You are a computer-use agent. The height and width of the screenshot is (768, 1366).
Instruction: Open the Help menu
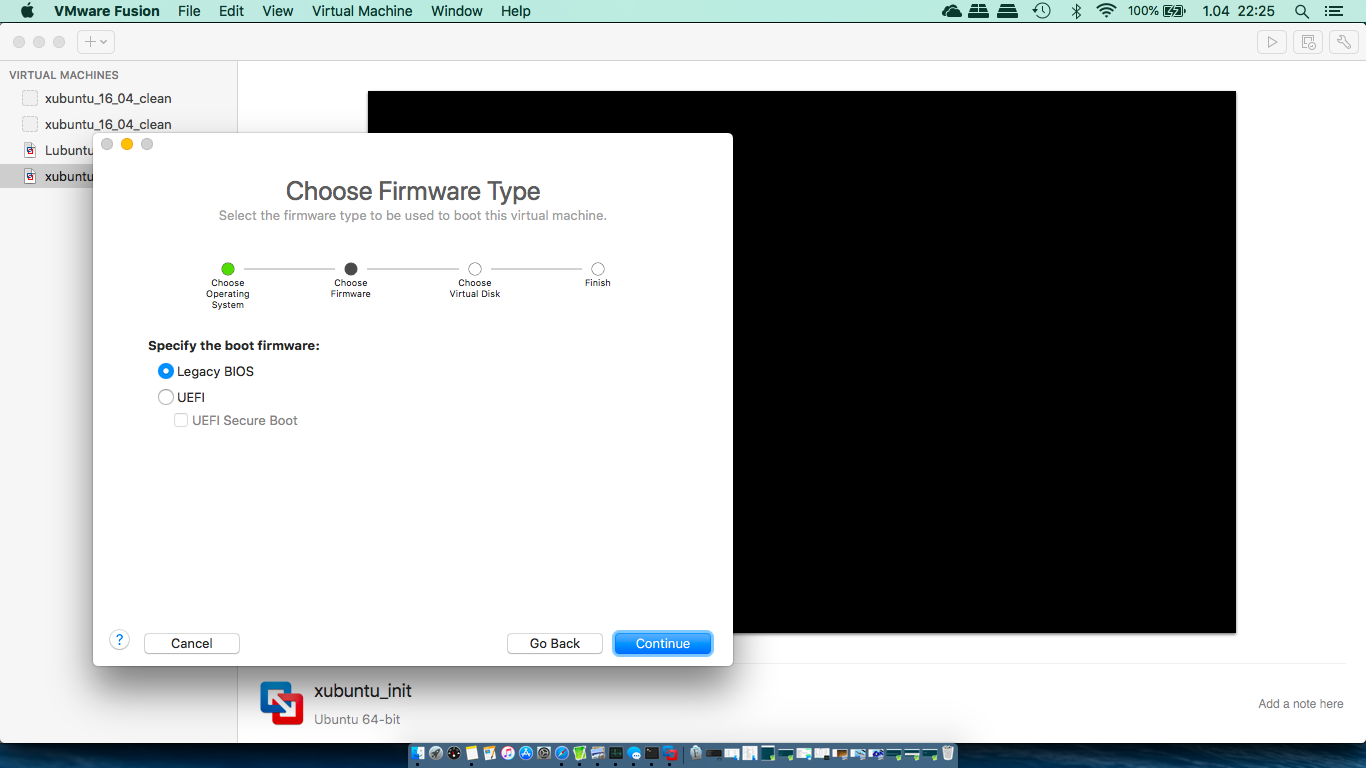[516, 11]
